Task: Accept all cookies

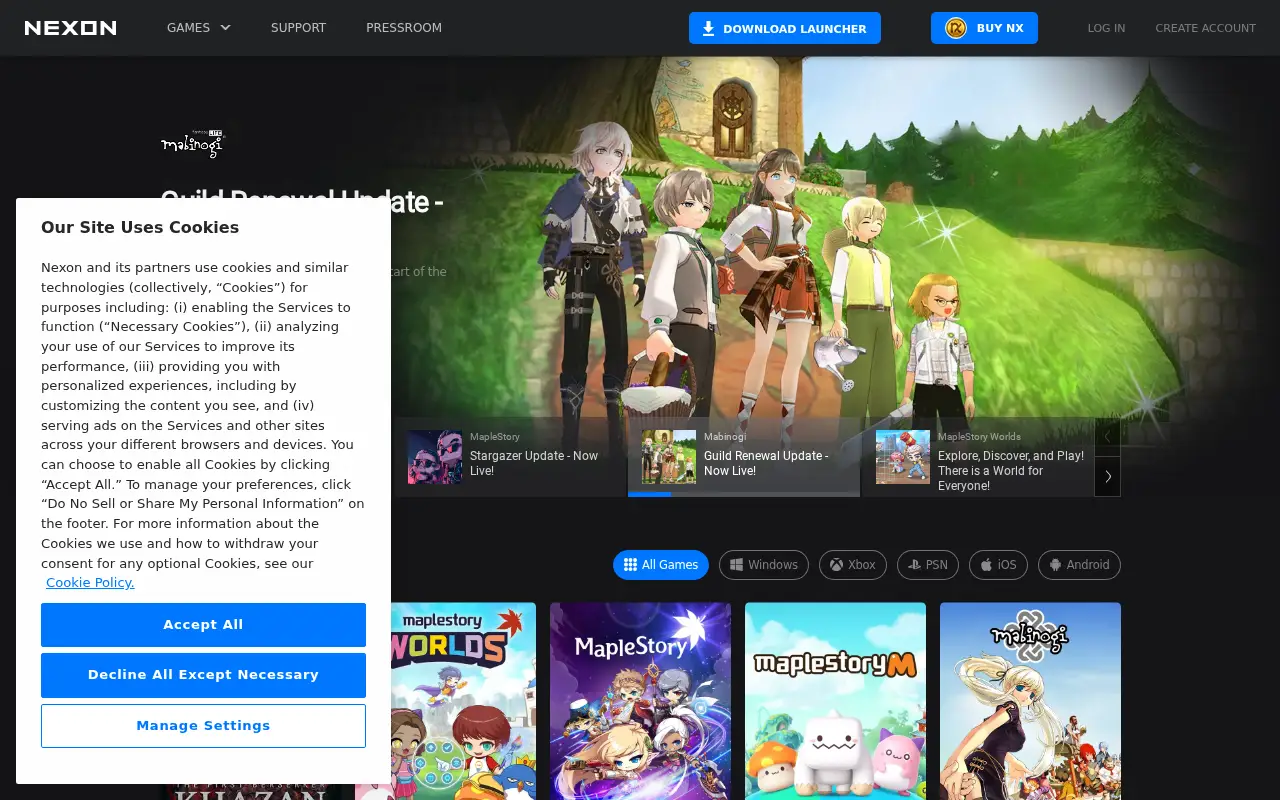Action: coord(203,625)
